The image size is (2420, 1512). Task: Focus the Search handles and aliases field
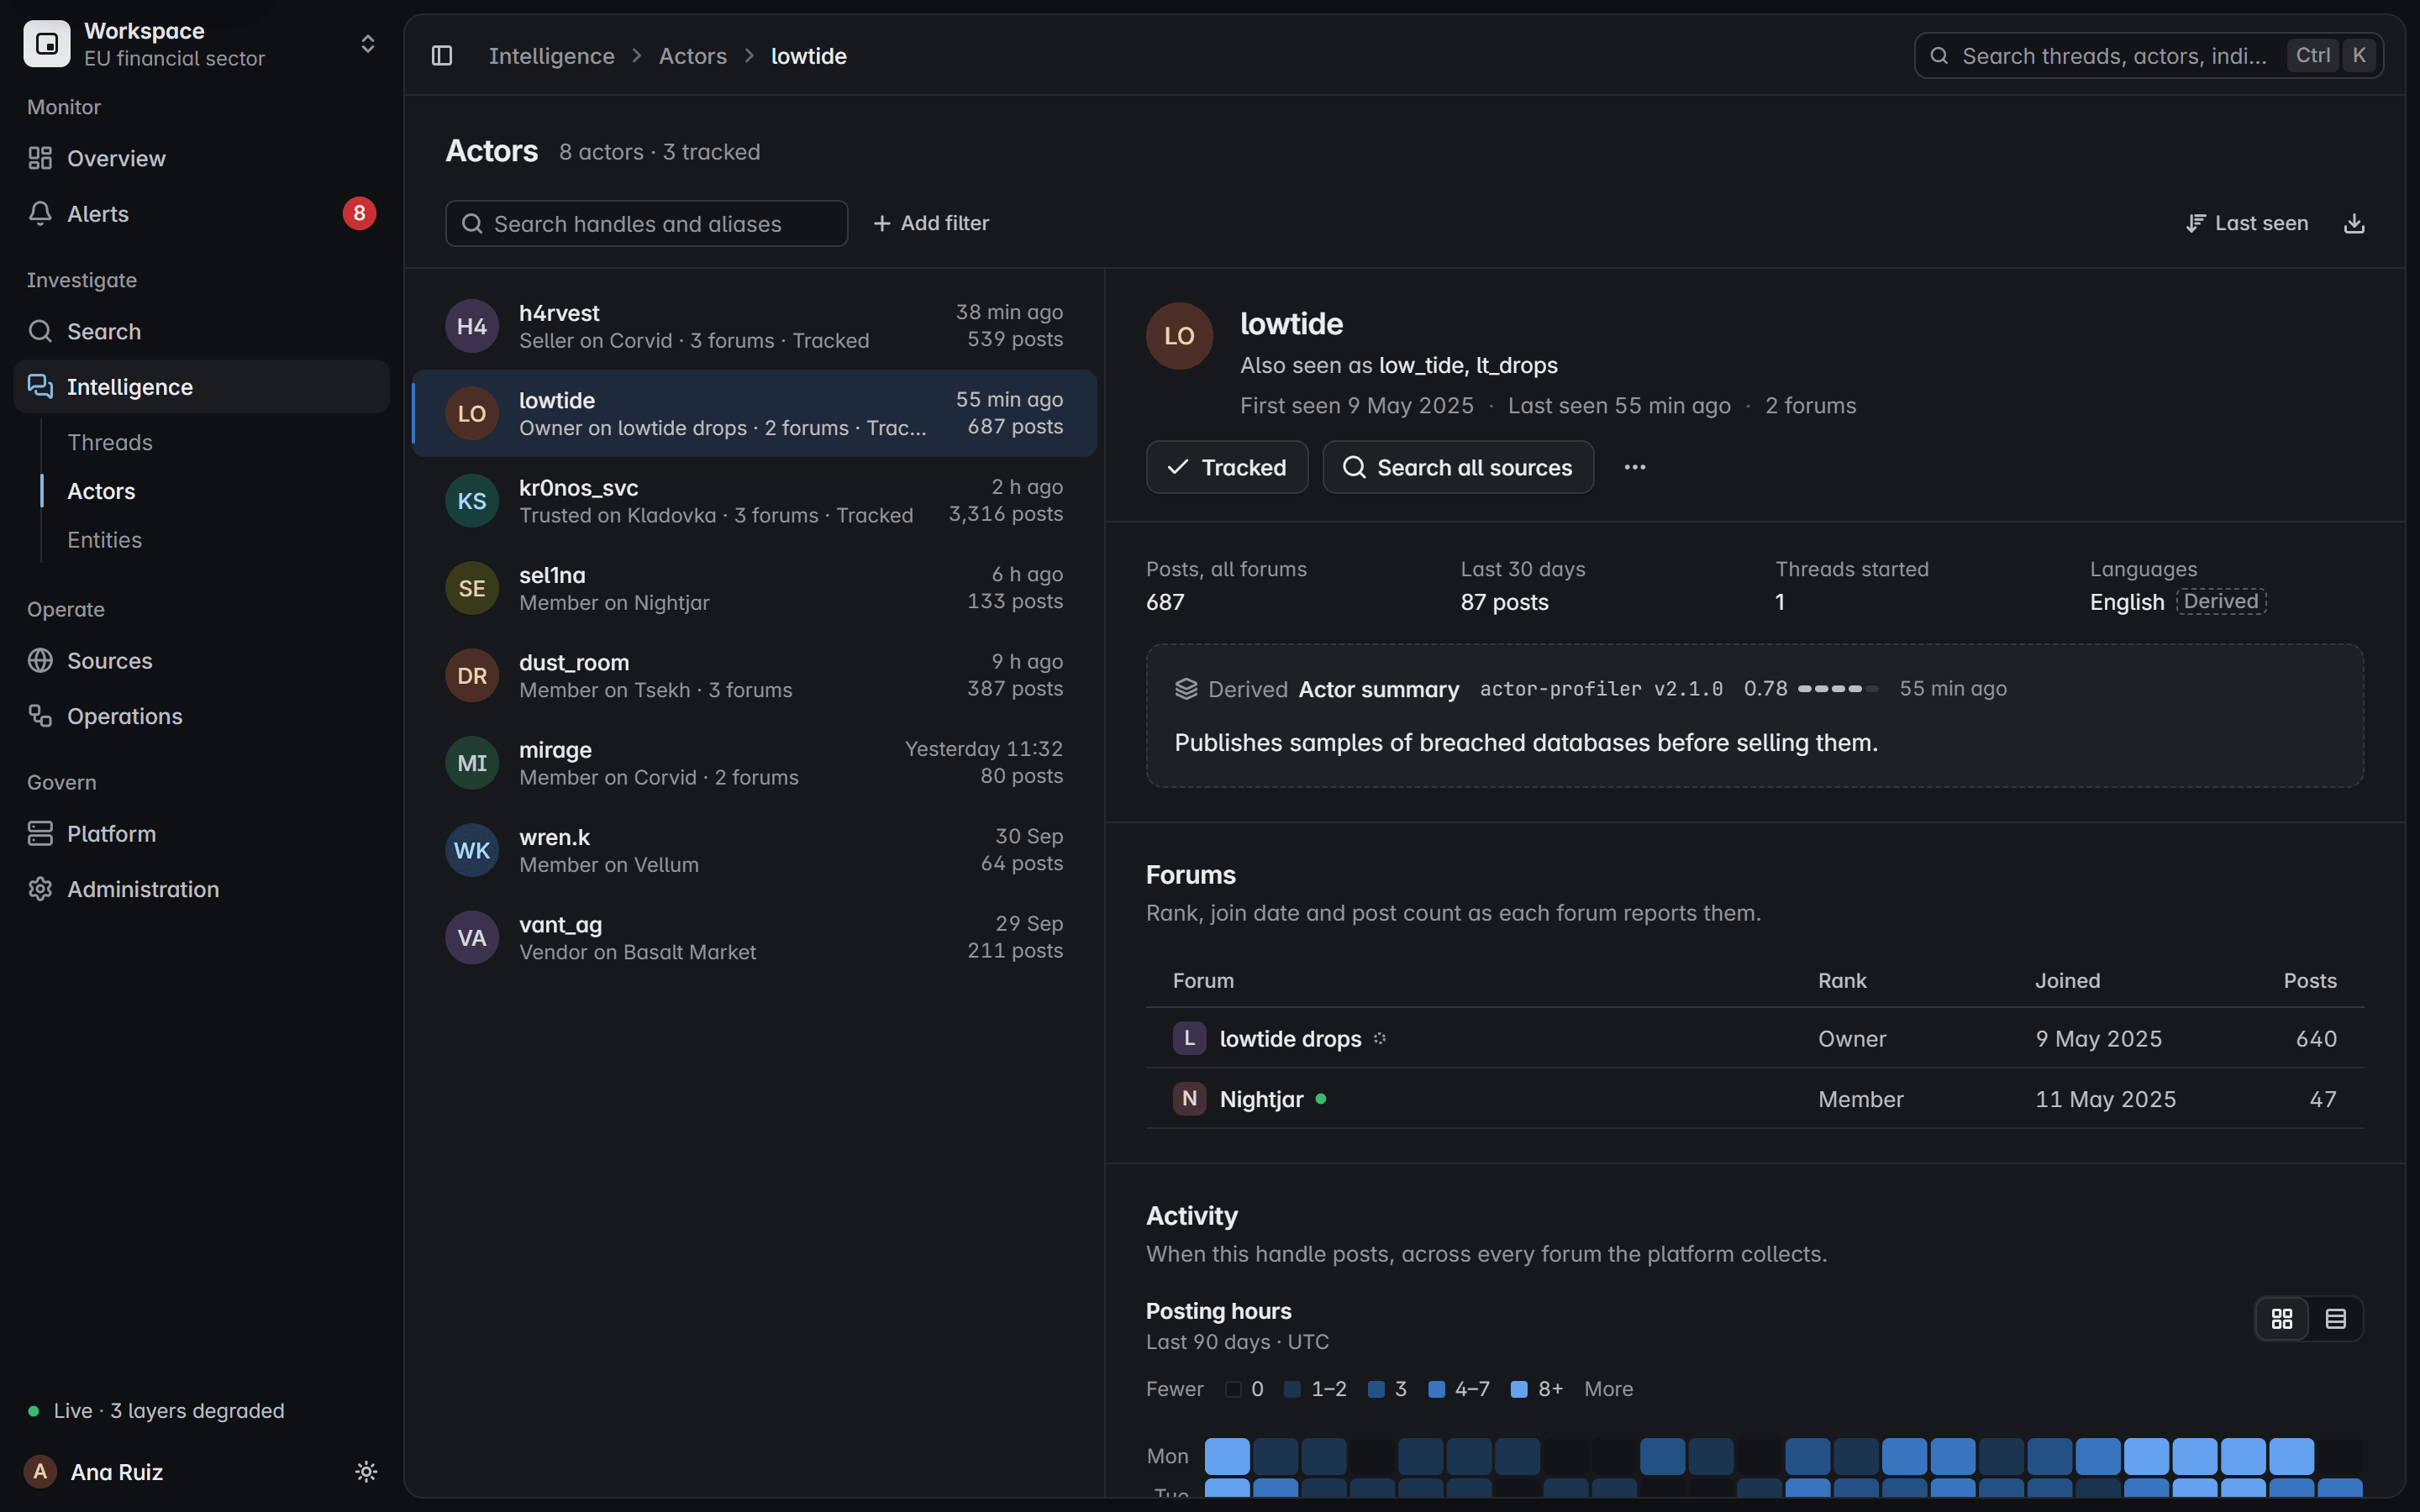coord(646,223)
